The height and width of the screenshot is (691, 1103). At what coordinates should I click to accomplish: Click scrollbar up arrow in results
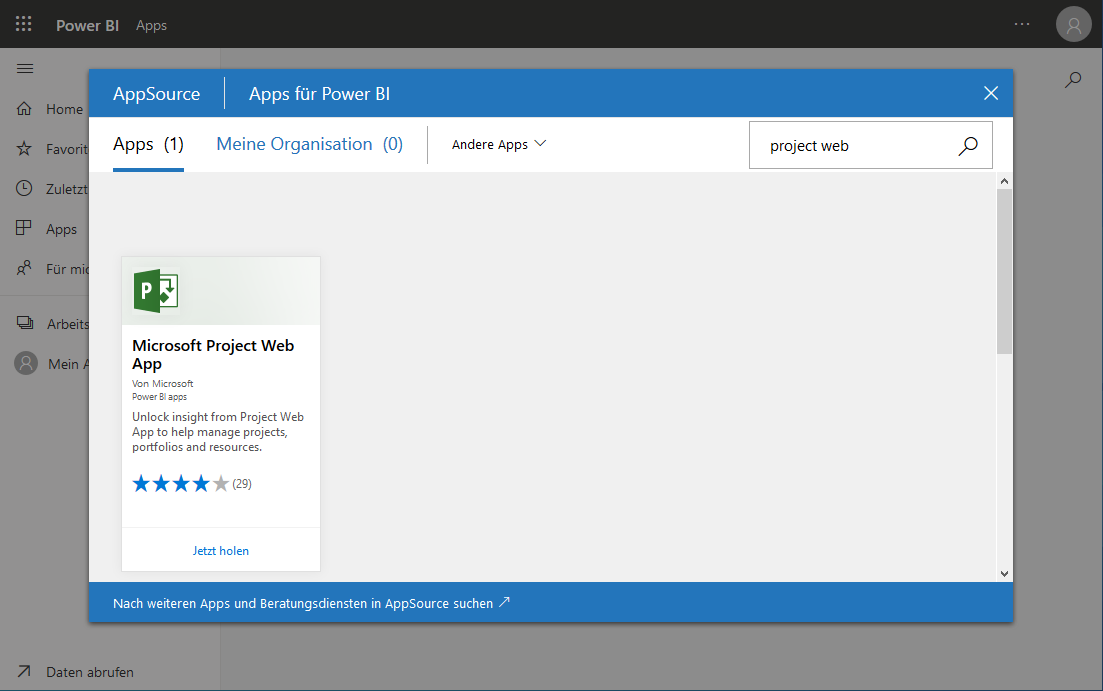[x=1005, y=181]
